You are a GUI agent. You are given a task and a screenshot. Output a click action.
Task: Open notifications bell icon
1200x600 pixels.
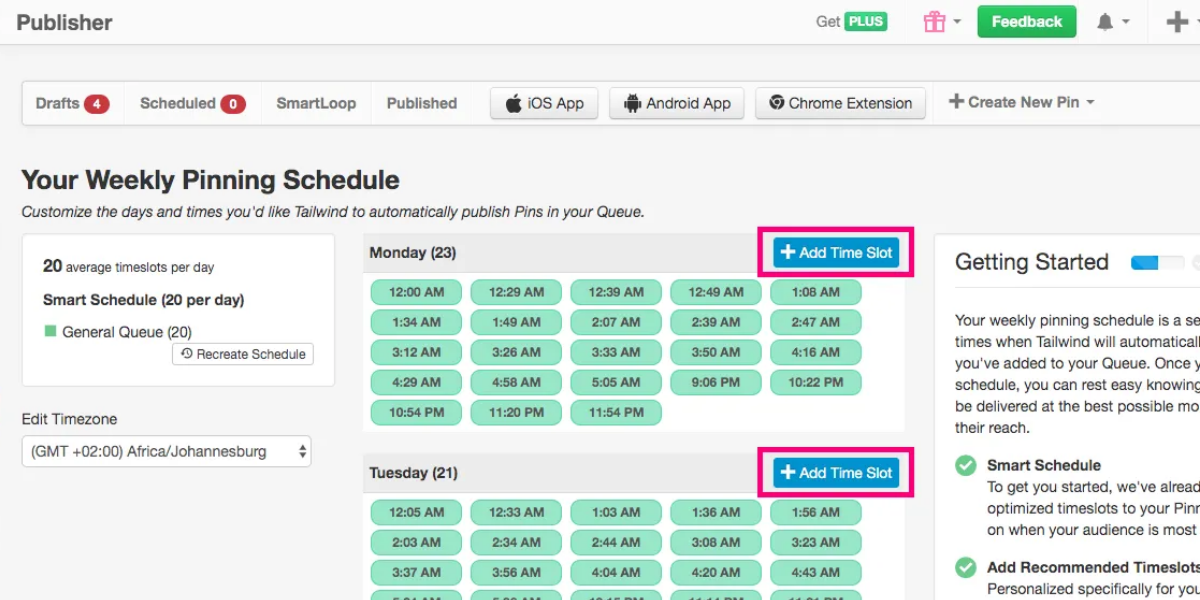(x=1105, y=22)
